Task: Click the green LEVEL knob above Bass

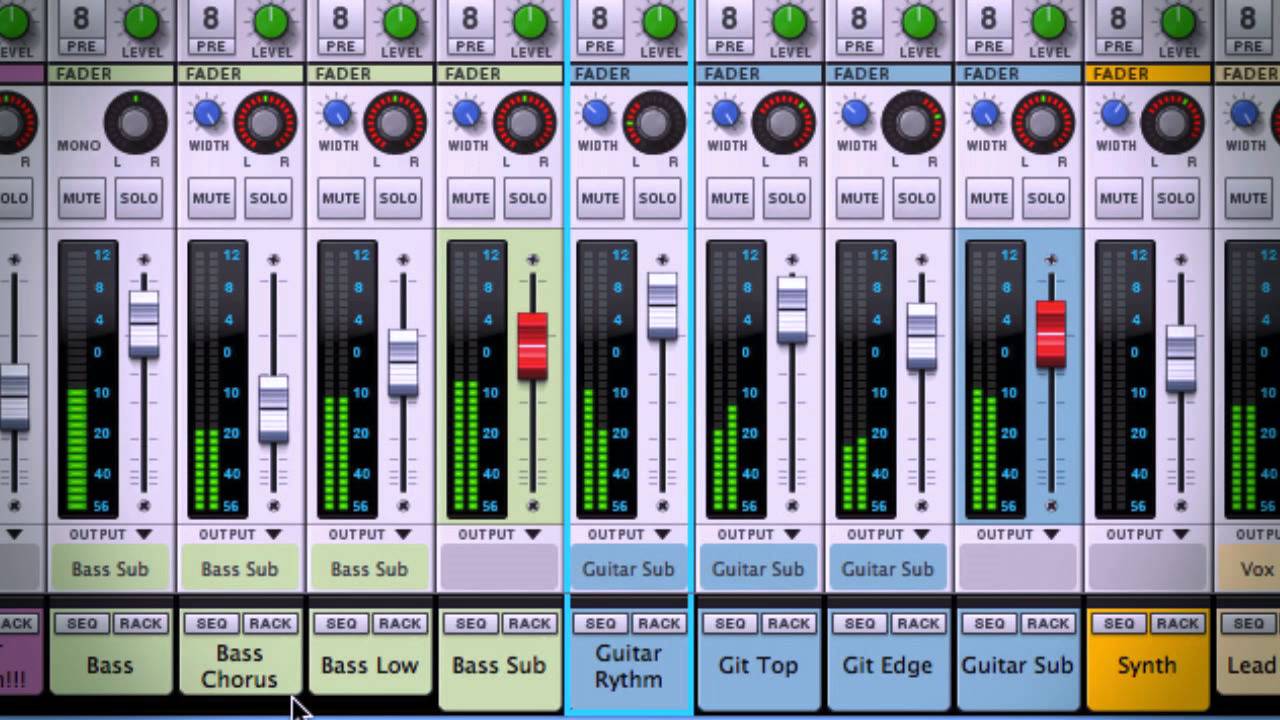Action: (x=141, y=21)
